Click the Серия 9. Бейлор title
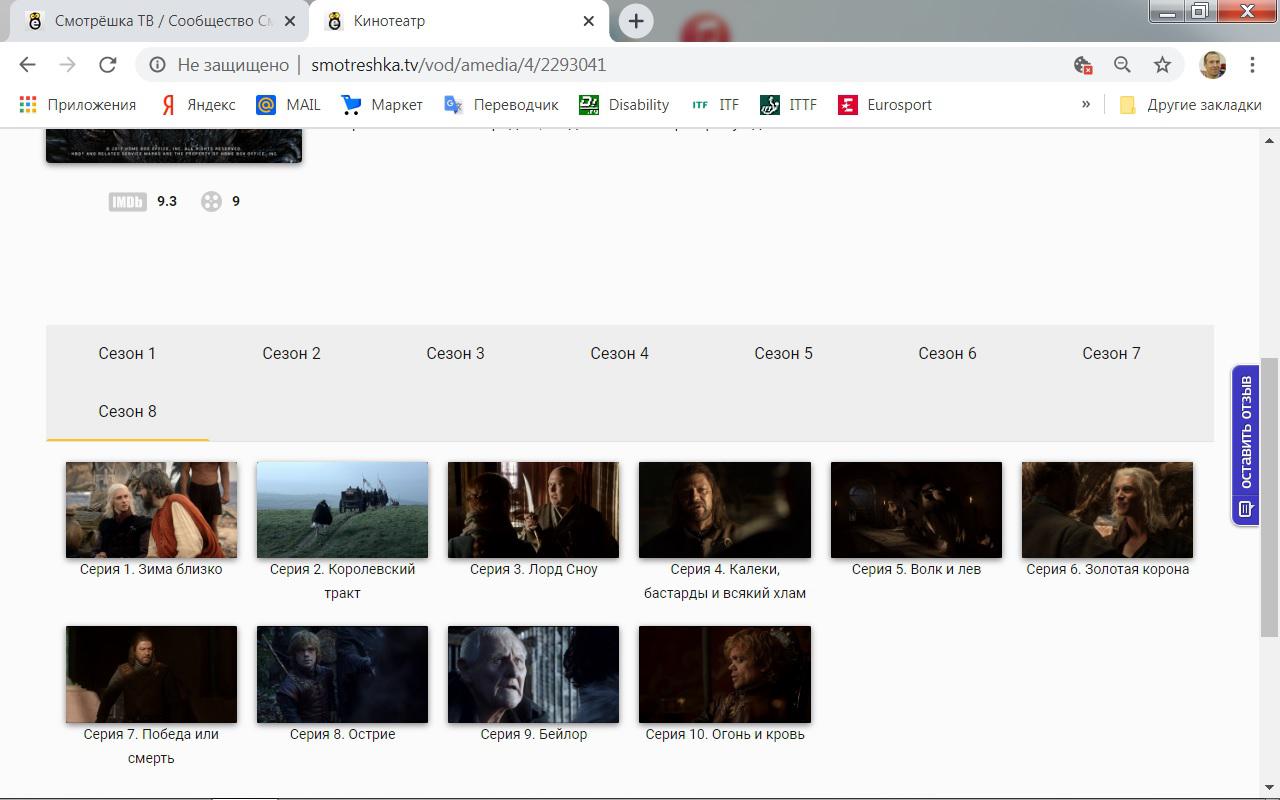The width and height of the screenshot is (1280, 800). pyautogui.click(x=533, y=734)
